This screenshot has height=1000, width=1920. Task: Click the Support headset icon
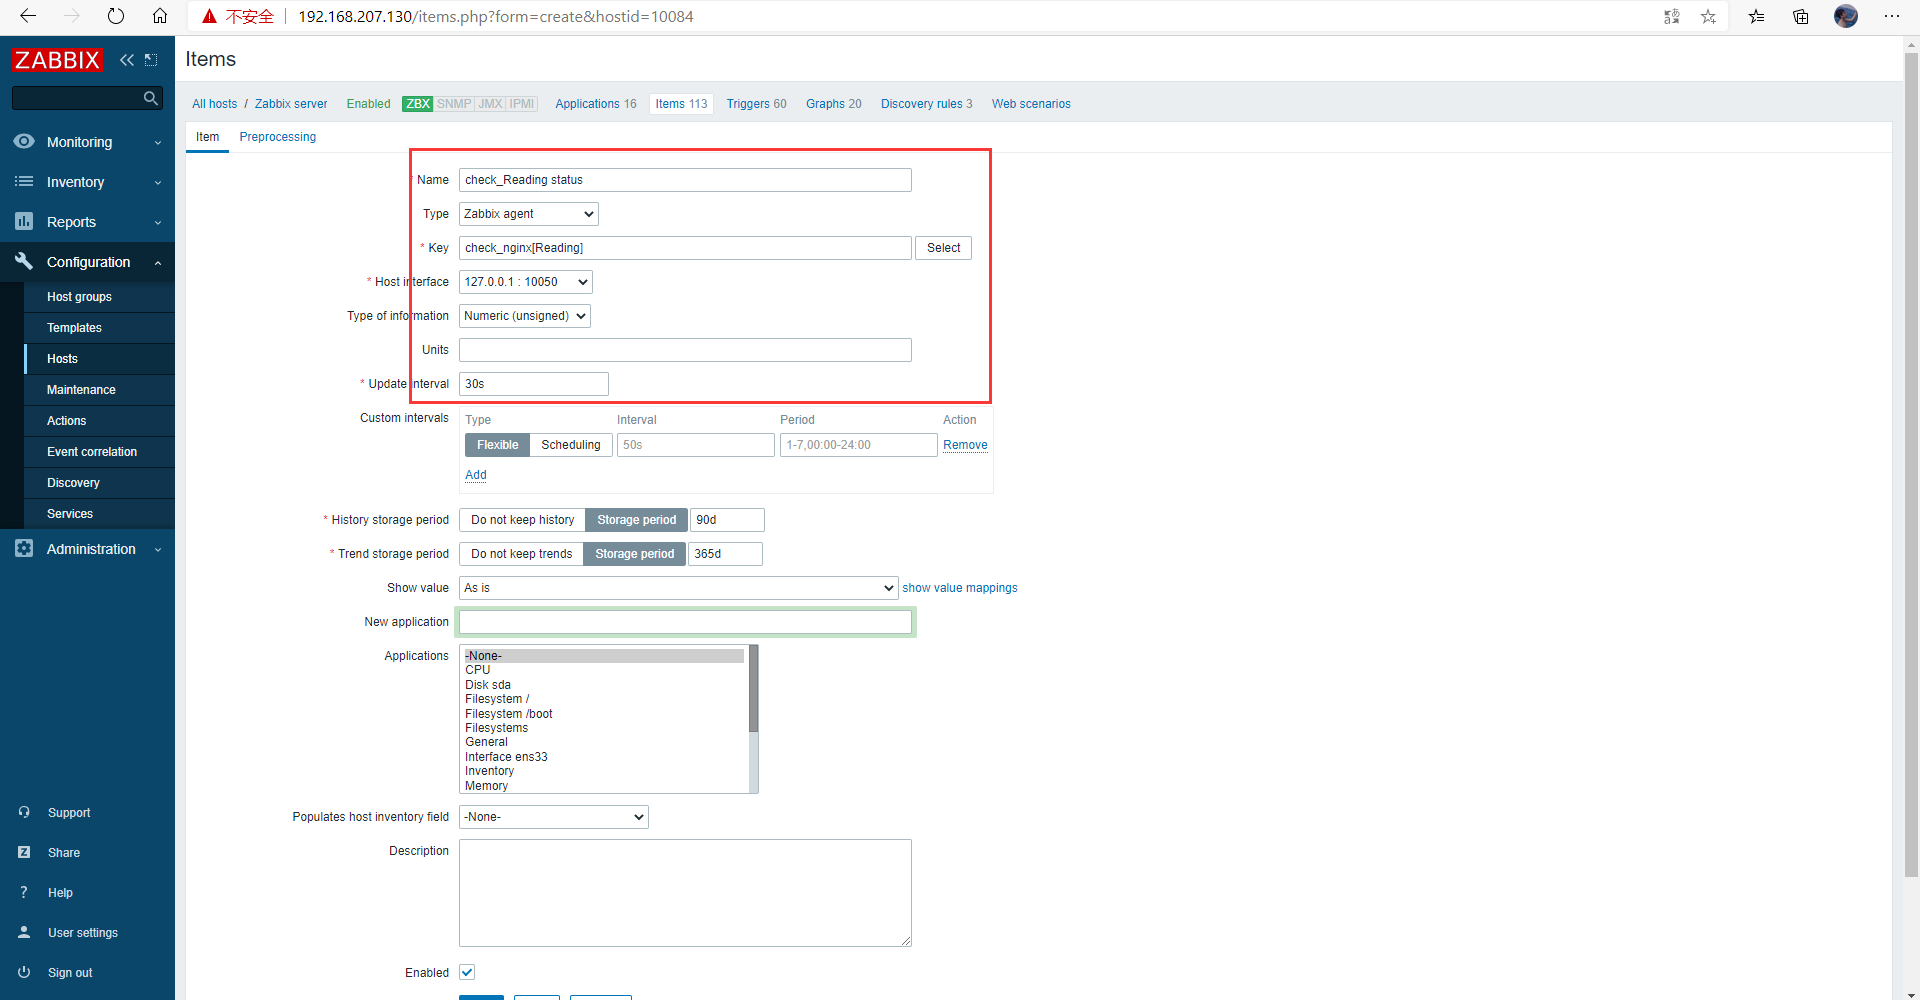click(x=24, y=813)
